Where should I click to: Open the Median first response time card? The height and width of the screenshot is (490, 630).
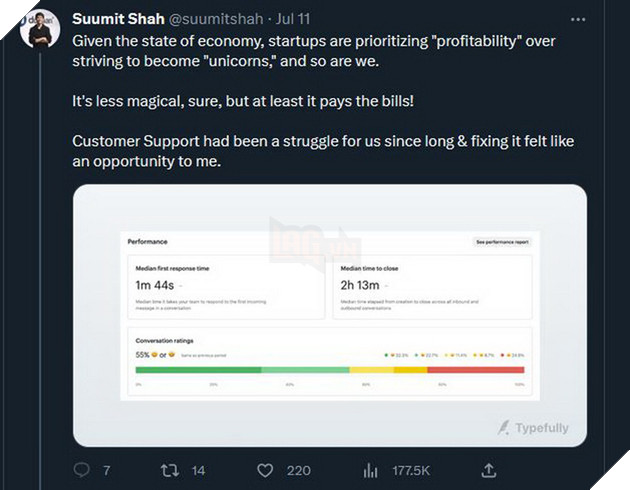[x=226, y=285]
